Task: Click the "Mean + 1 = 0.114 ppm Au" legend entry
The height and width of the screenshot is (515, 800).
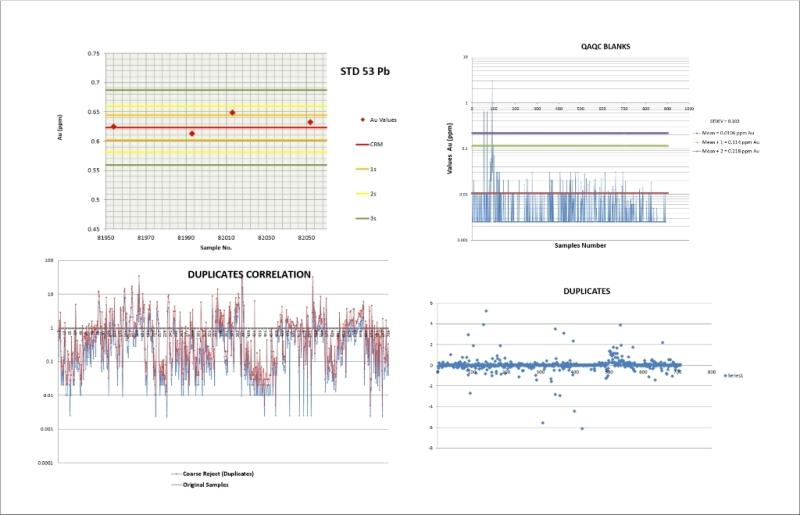Action: click(726, 142)
